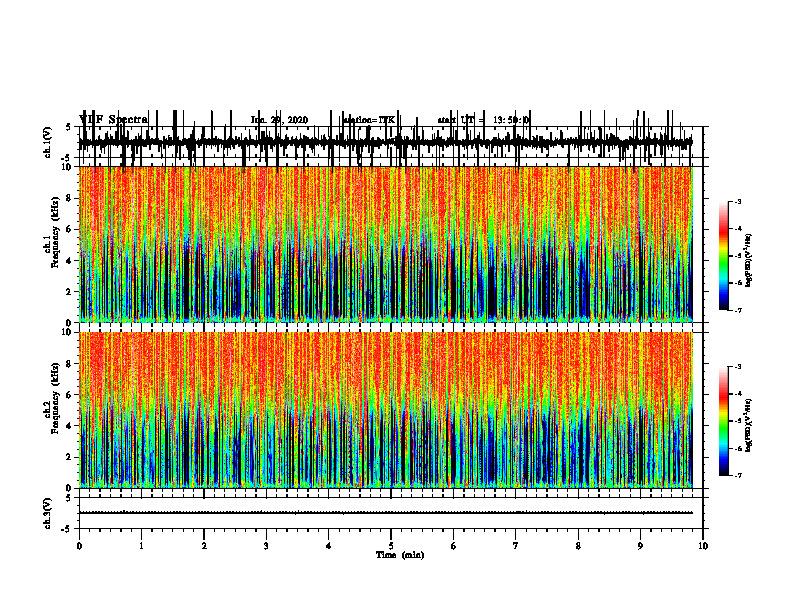
Task: Click the ch.2 spectrogram plot
Action: click(x=386, y=410)
